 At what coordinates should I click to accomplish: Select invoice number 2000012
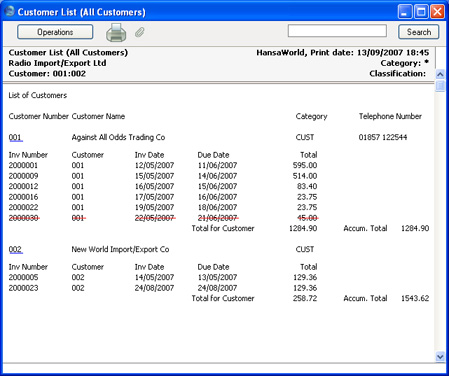pos(23,186)
